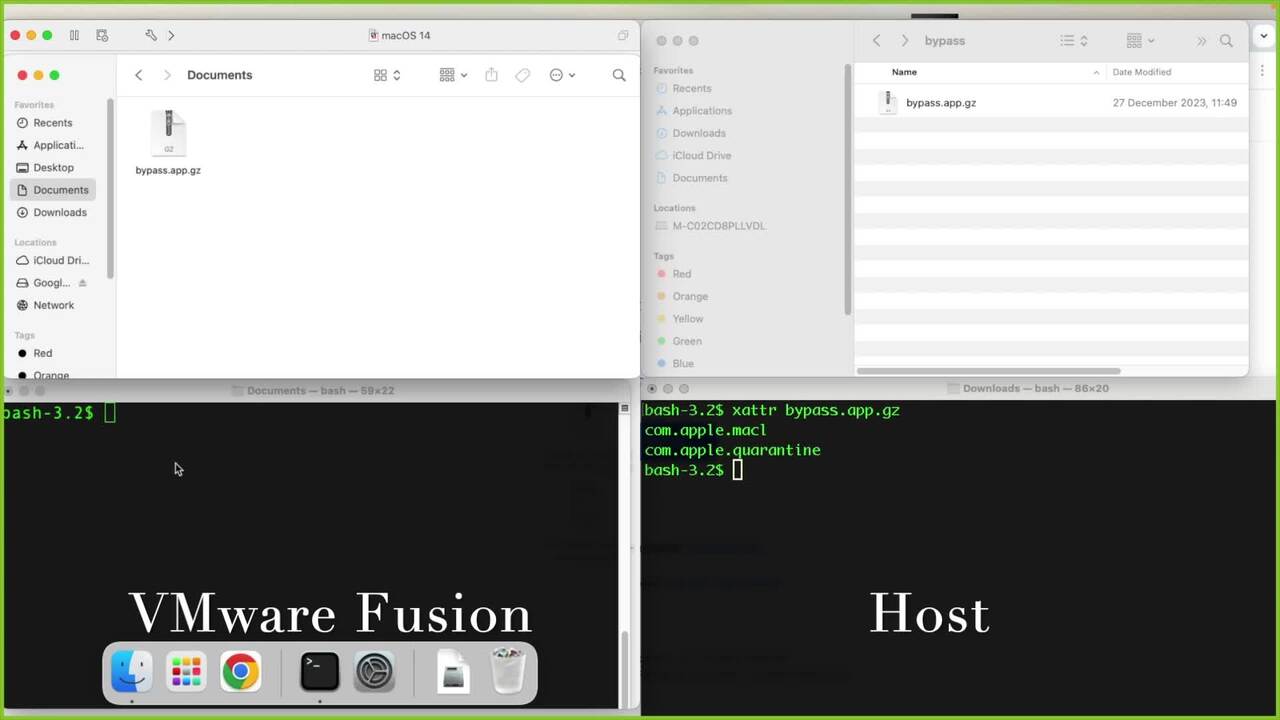
Task: Open the more actions ellipsis menu in guest Finder
Action: click(x=556, y=75)
